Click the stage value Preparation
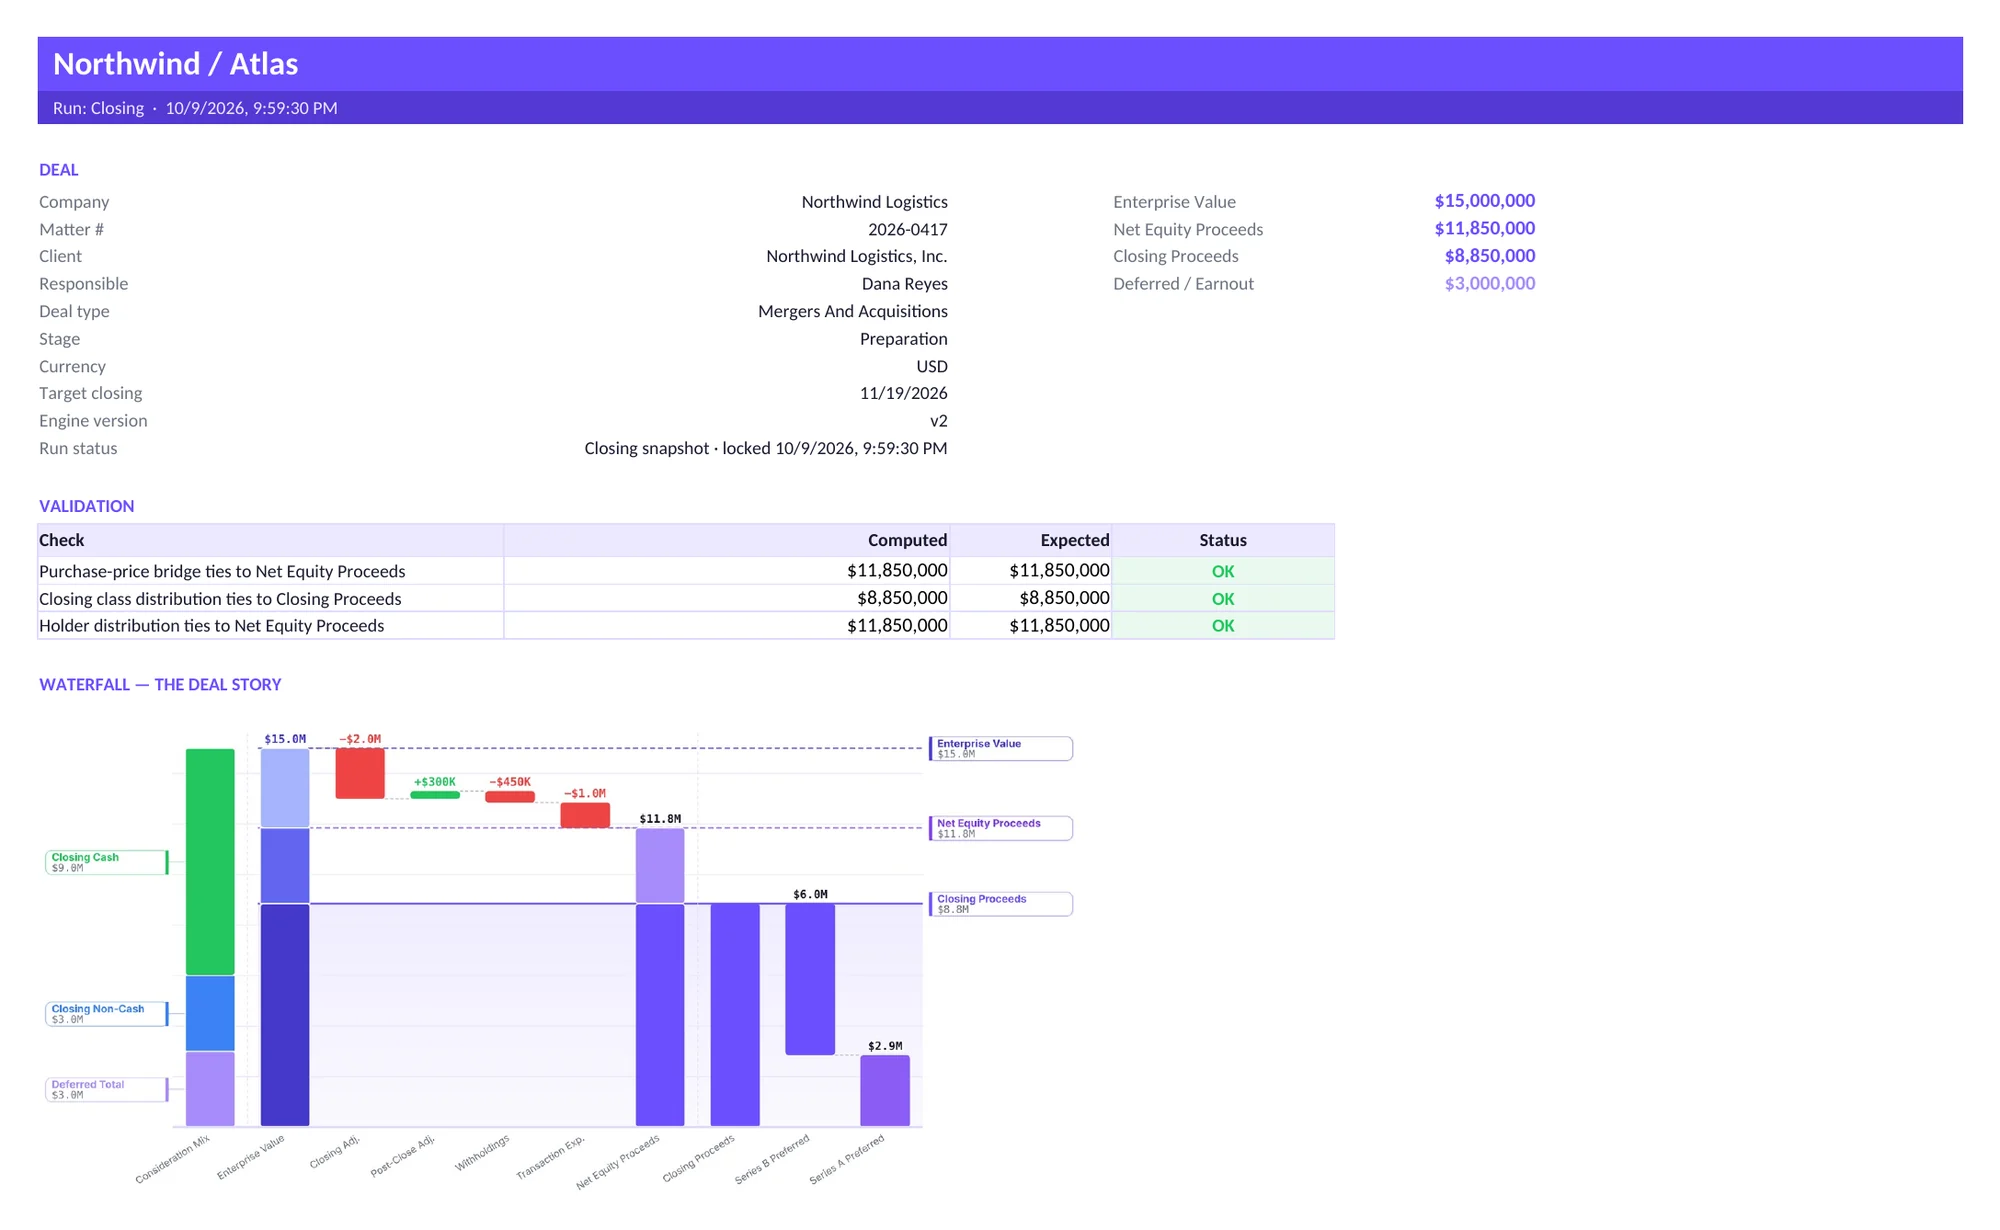Screen dimensions: 2000x1230 click(903, 339)
